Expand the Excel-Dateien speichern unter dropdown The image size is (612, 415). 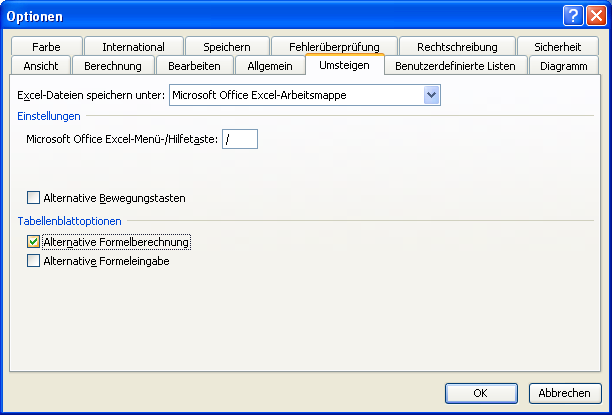pos(432,95)
